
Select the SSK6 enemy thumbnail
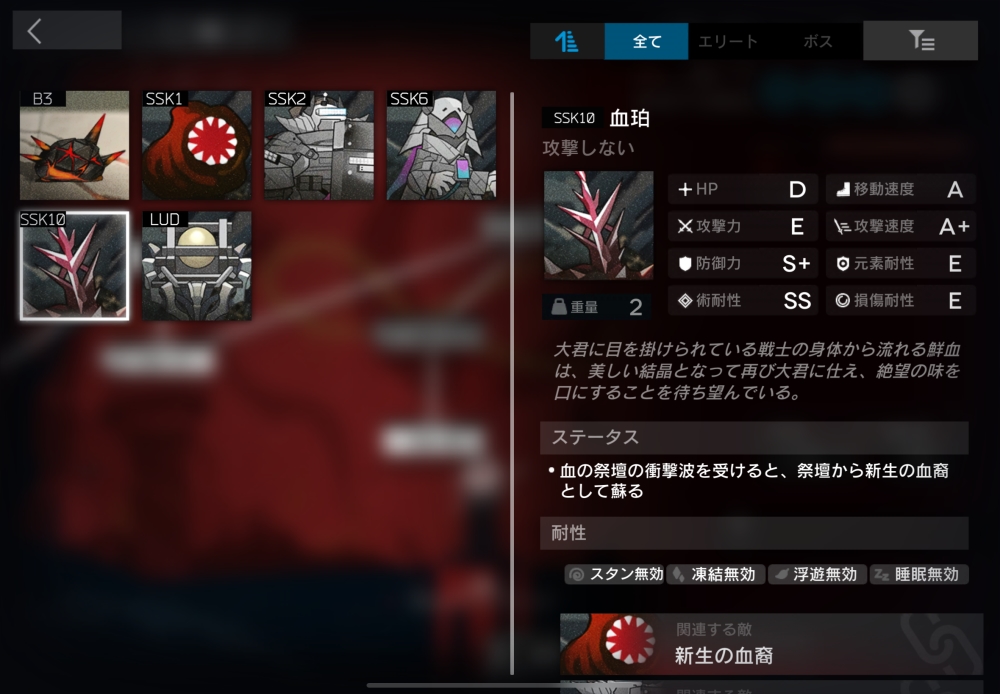pos(441,145)
